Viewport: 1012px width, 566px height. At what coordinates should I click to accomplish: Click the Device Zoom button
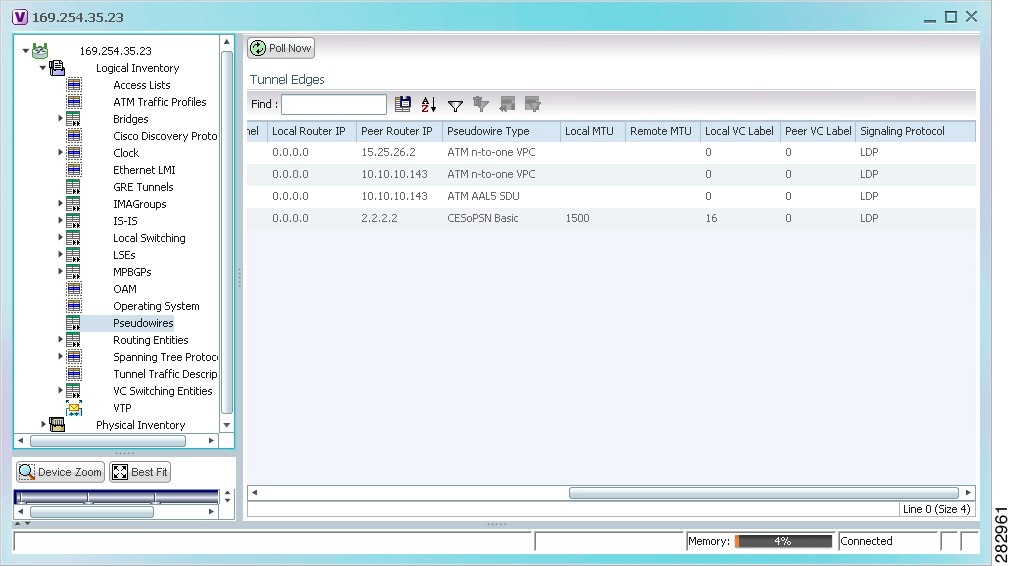(x=60, y=472)
